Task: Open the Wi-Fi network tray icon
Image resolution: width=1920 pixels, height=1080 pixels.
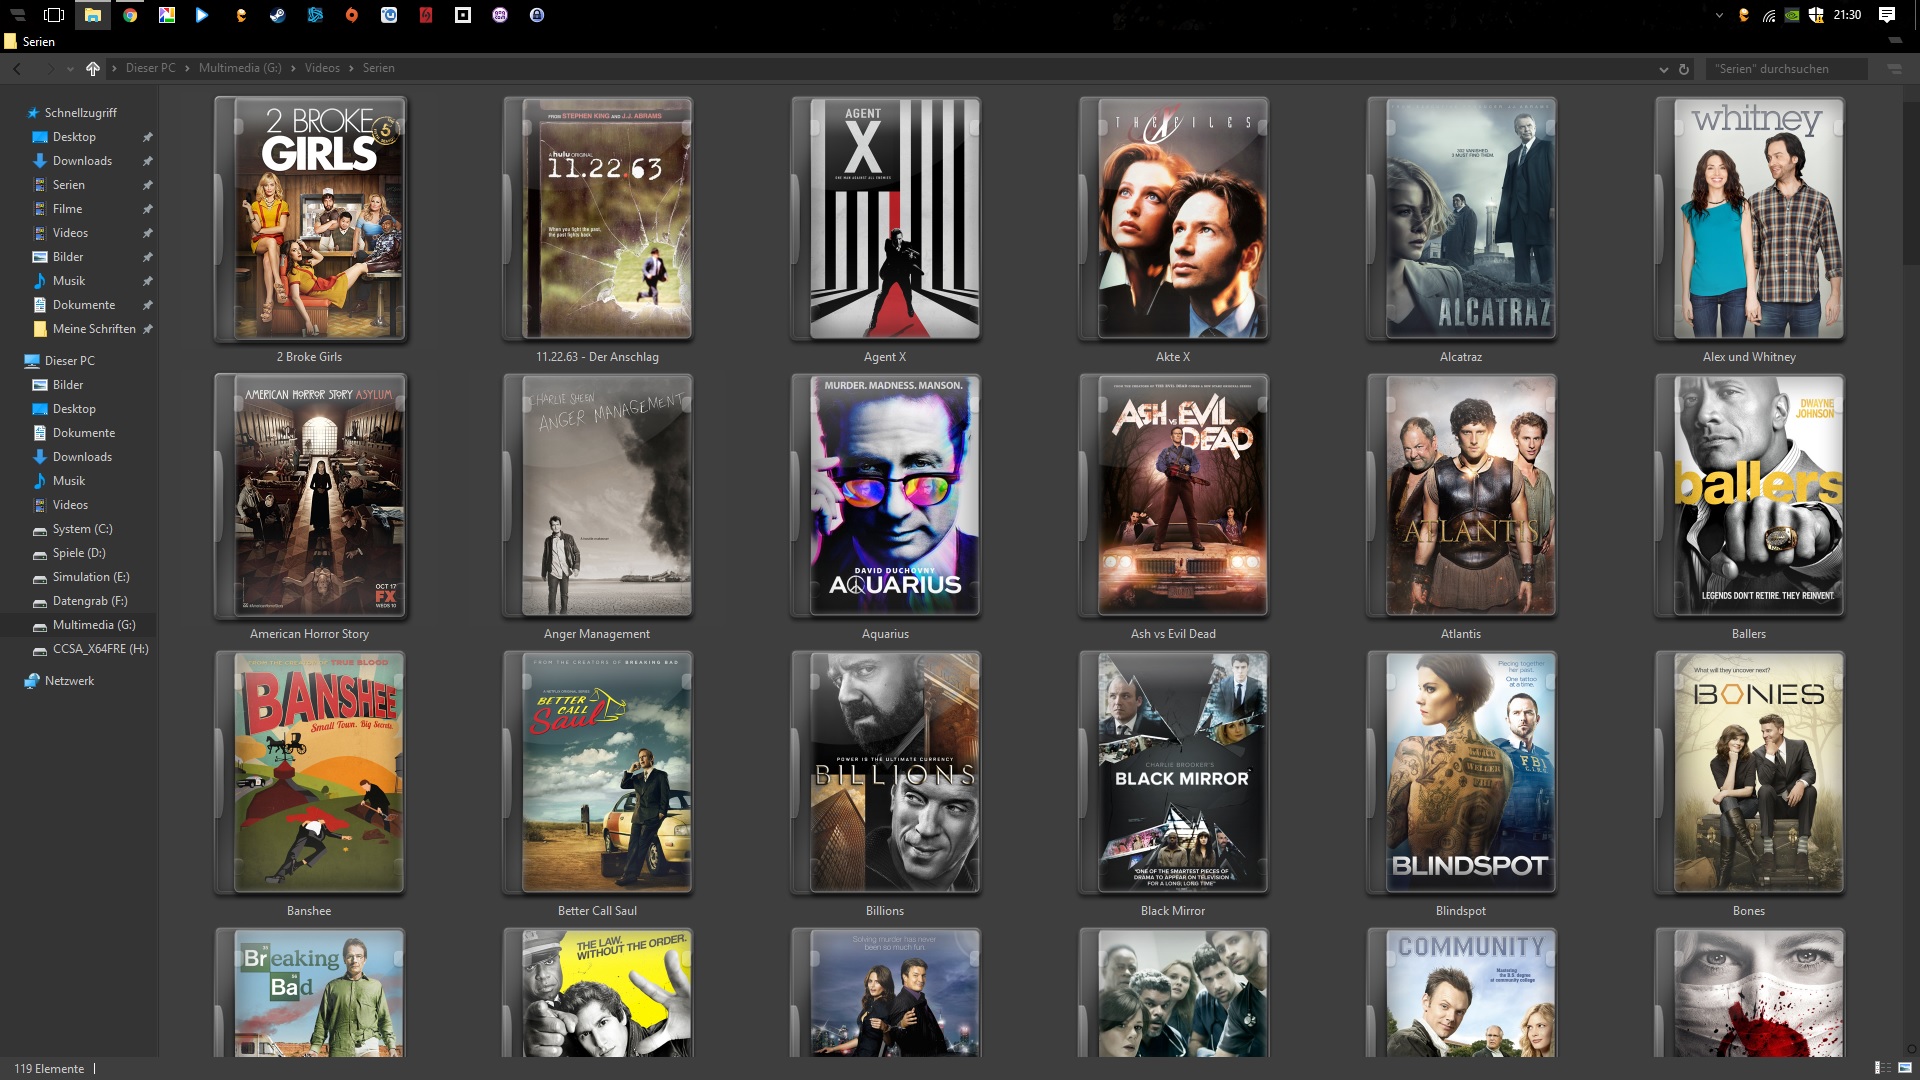Action: coord(1769,15)
